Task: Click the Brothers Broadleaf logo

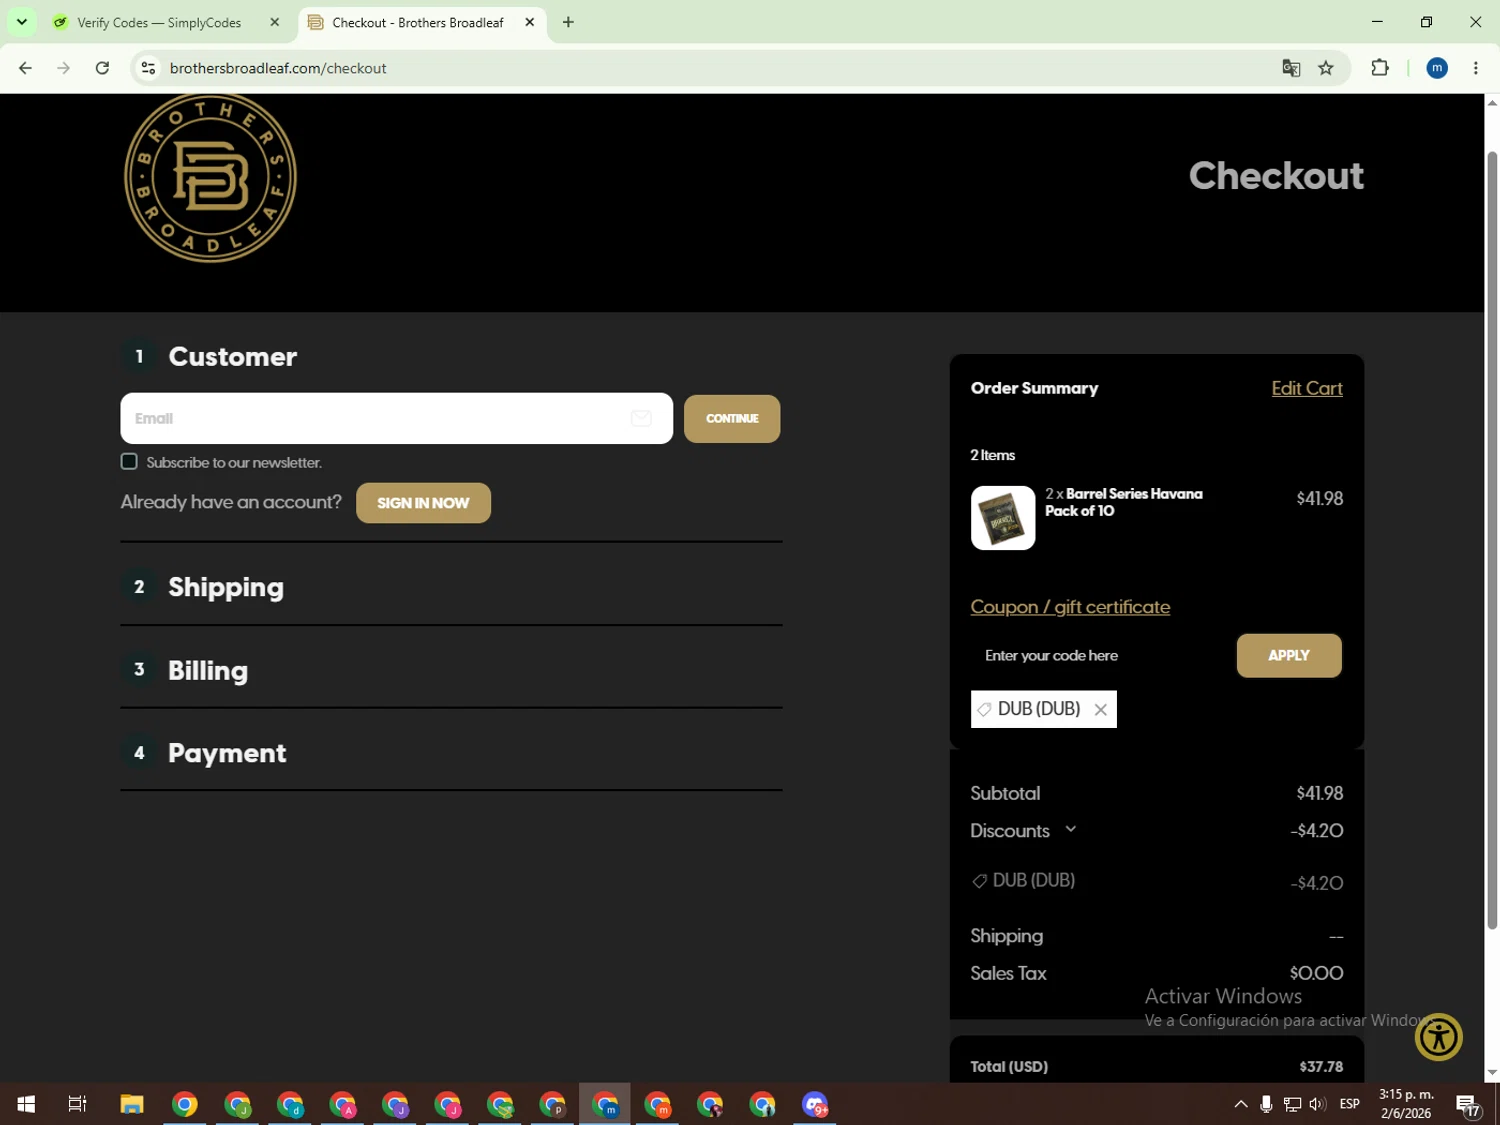Action: (210, 178)
